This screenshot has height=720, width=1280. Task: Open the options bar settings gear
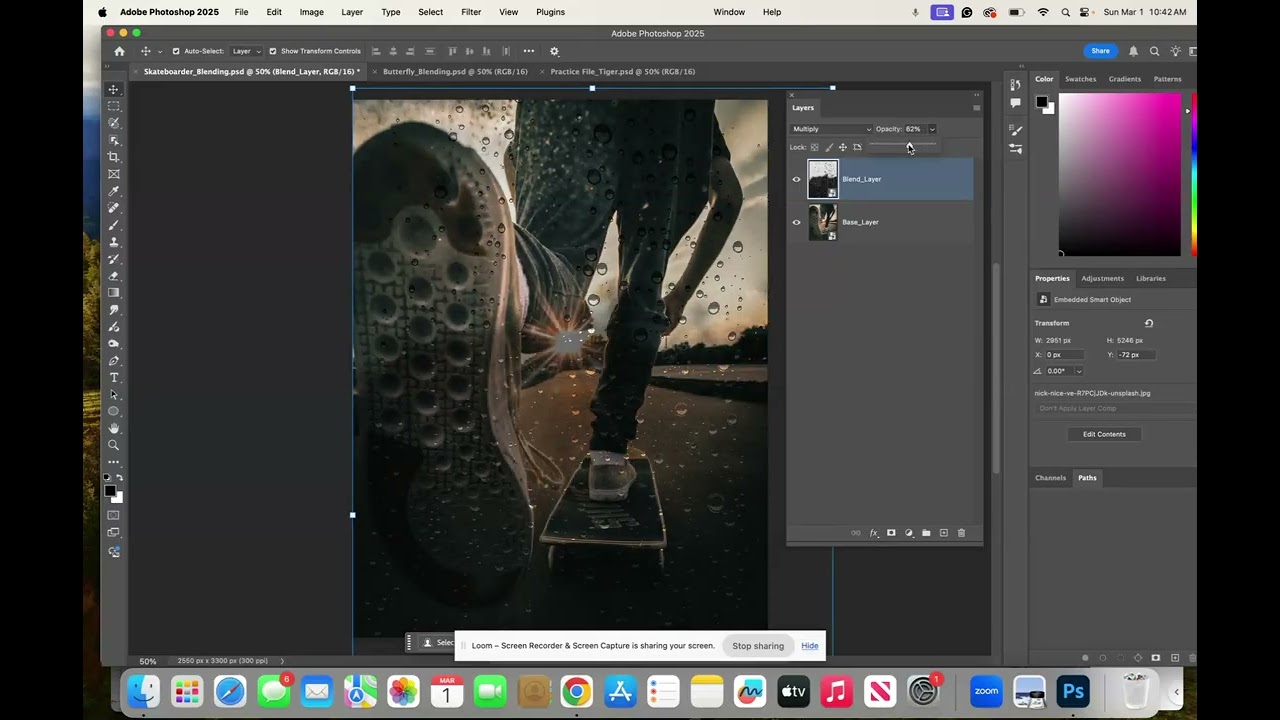(x=554, y=51)
